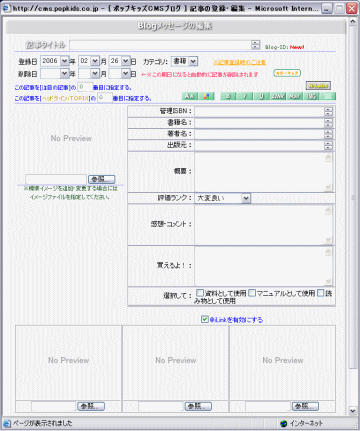This screenshot has height=431, width=360.
Task: Check the マニュアルとして使用 checkbox
Action: click(x=252, y=293)
